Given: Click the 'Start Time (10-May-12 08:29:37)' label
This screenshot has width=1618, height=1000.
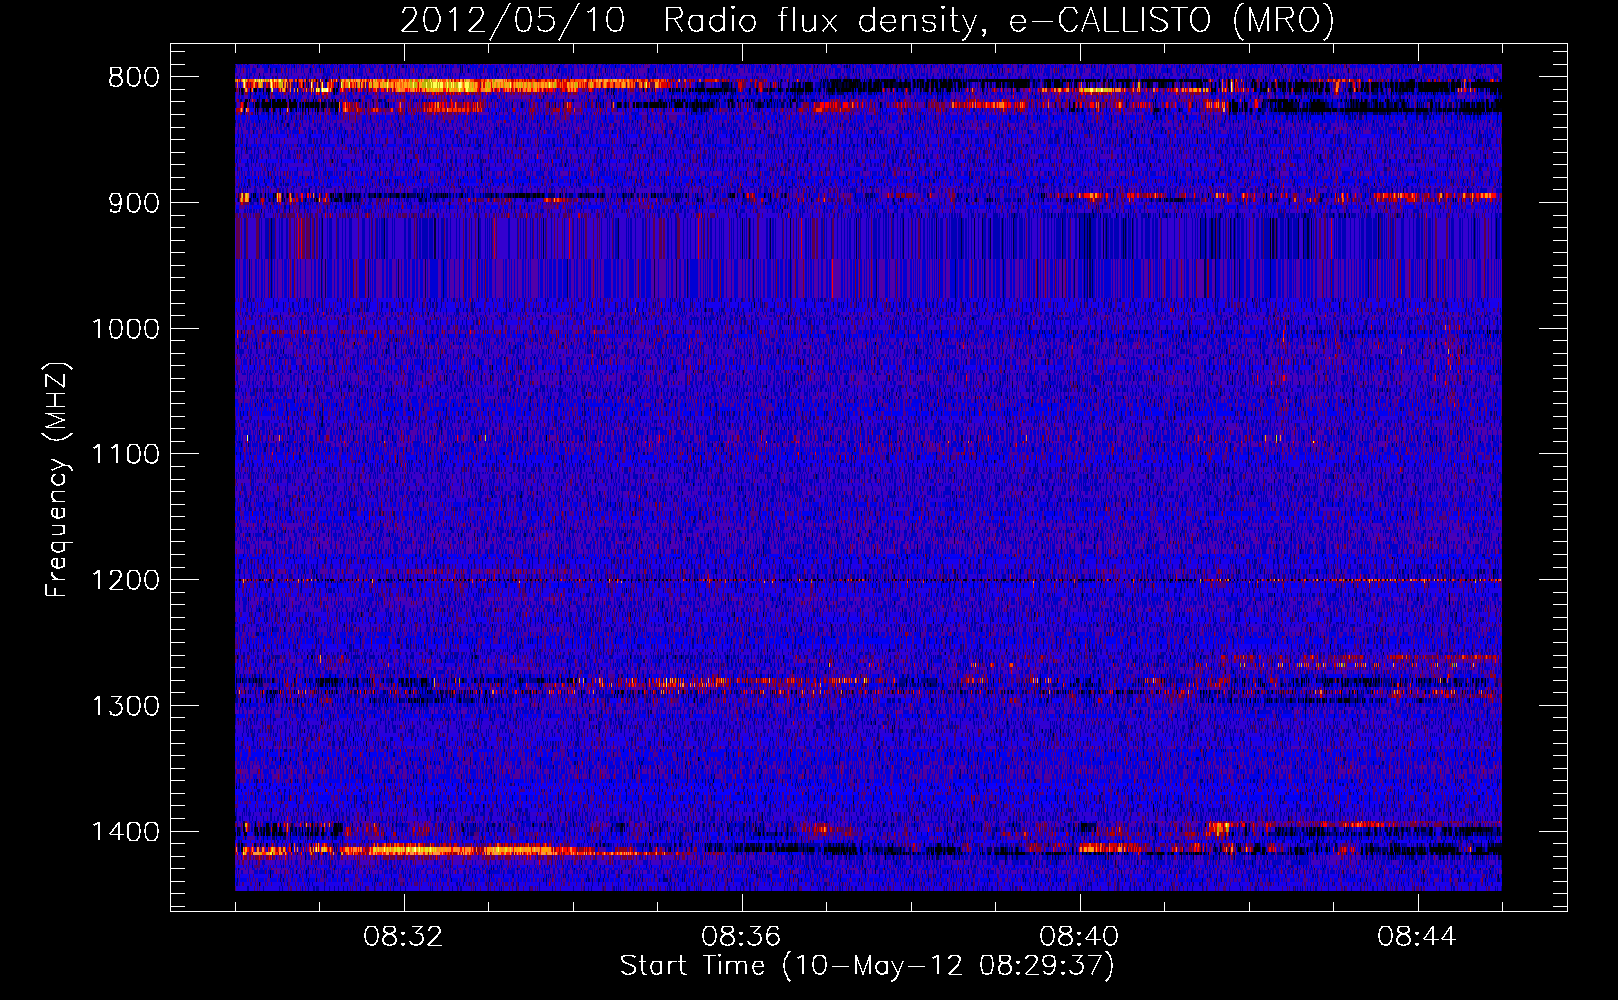Looking at the screenshot, I should tap(867, 966).
